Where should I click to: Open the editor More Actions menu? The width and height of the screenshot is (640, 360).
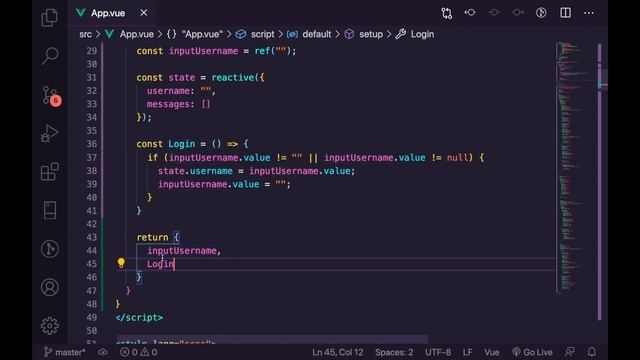tap(589, 13)
